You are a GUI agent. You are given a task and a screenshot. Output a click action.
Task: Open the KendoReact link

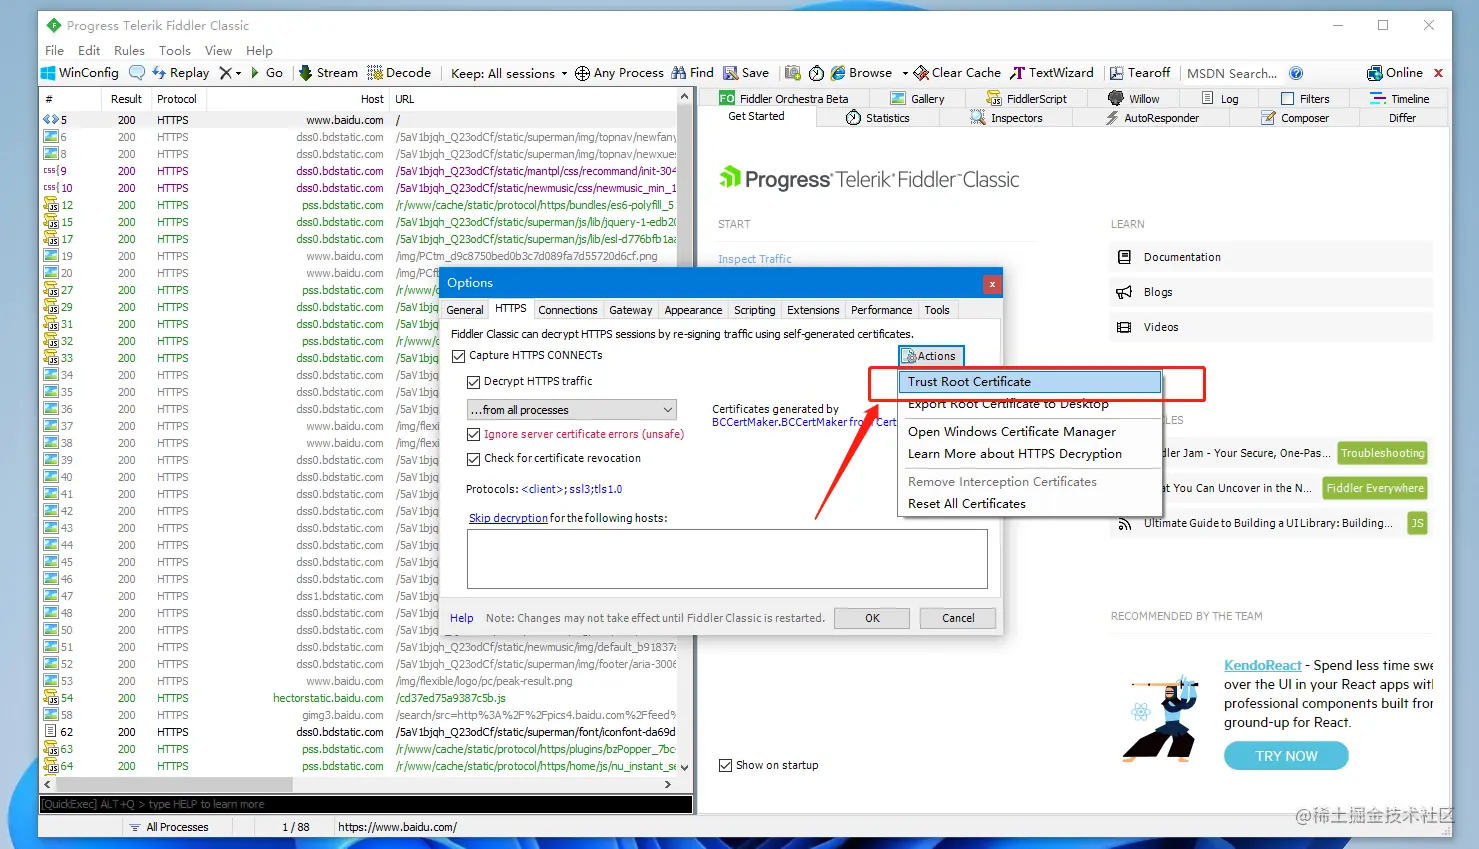click(x=1262, y=665)
